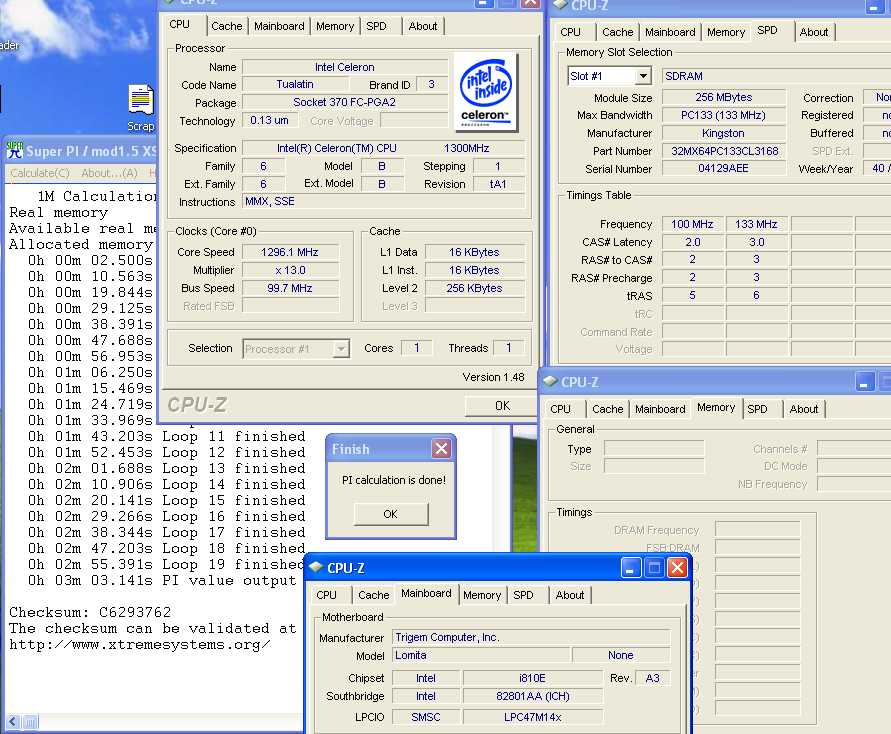Open About tab in CPU-Z CPU window
The height and width of the screenshot is (734, 891).
coord(423,26)
